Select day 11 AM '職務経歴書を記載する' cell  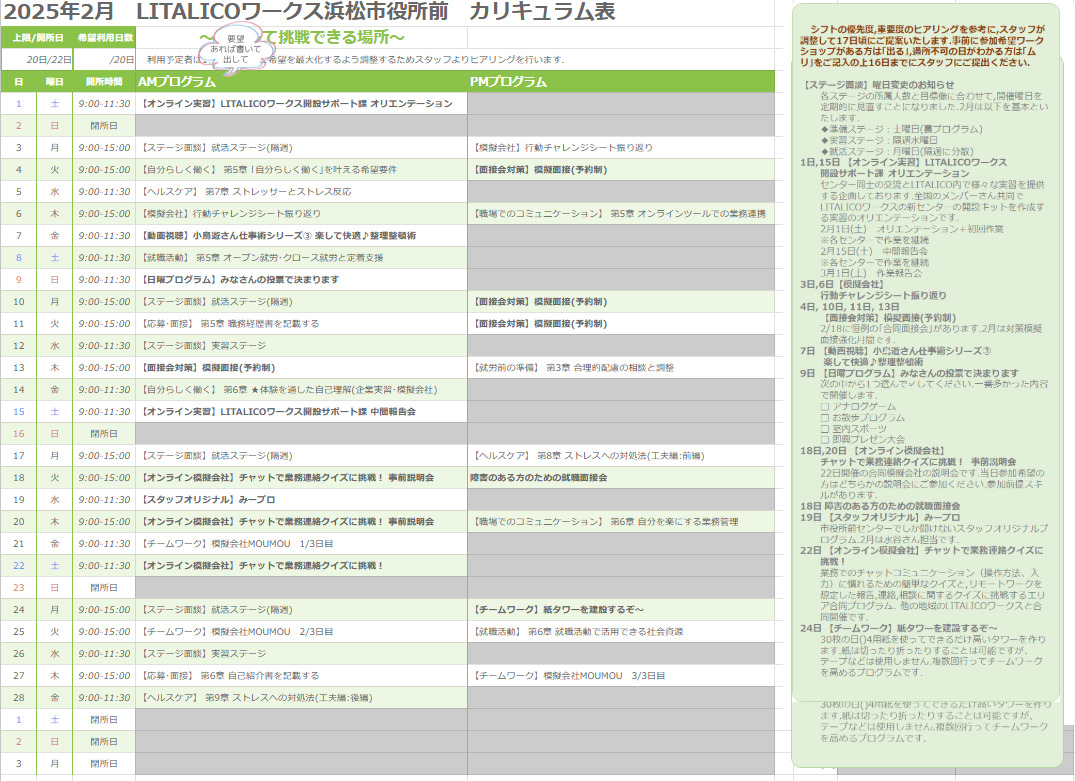(302, 323)
